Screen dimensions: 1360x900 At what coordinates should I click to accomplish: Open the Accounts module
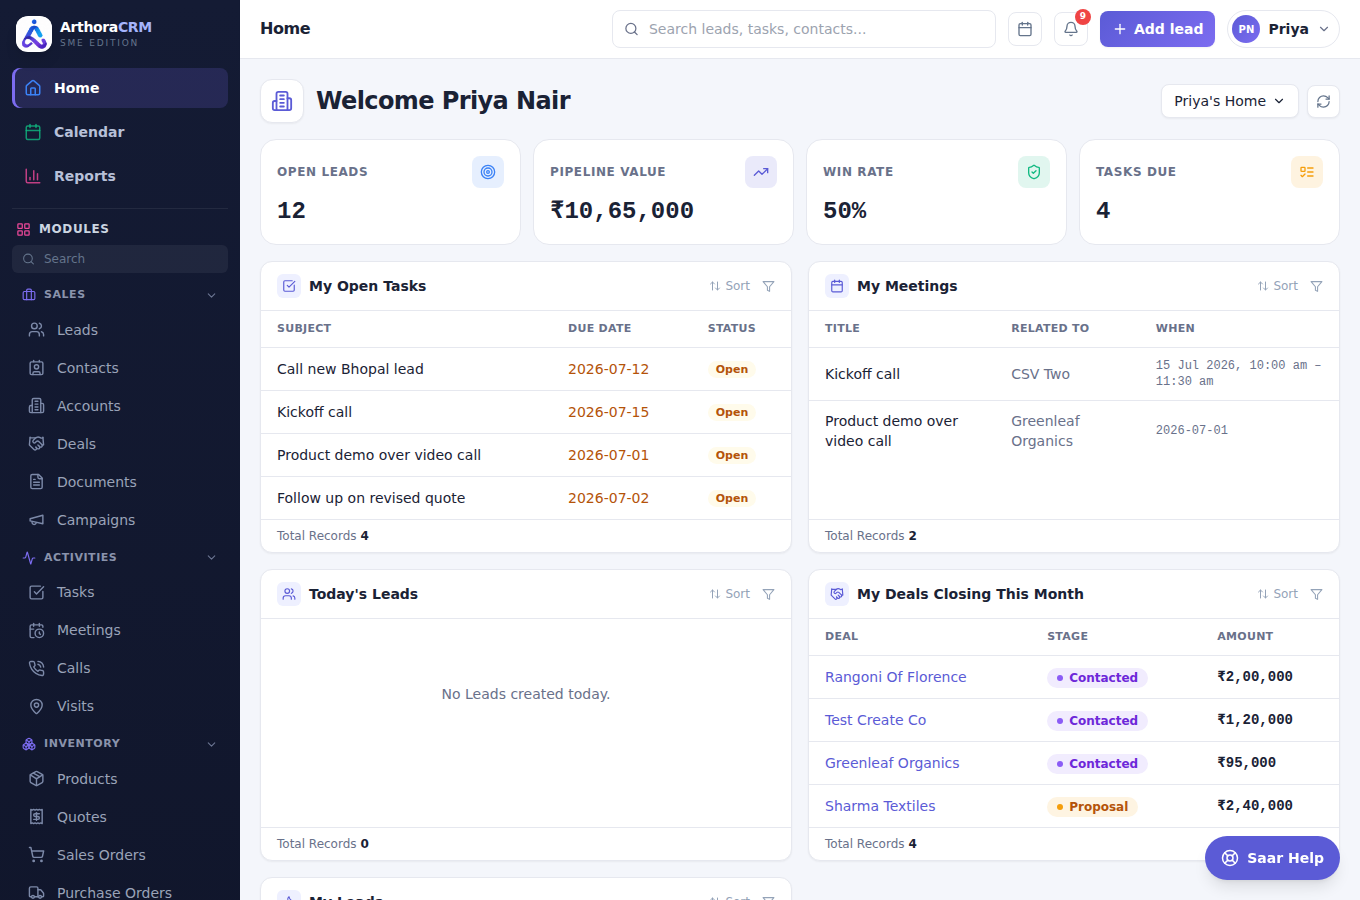(120, 406)
